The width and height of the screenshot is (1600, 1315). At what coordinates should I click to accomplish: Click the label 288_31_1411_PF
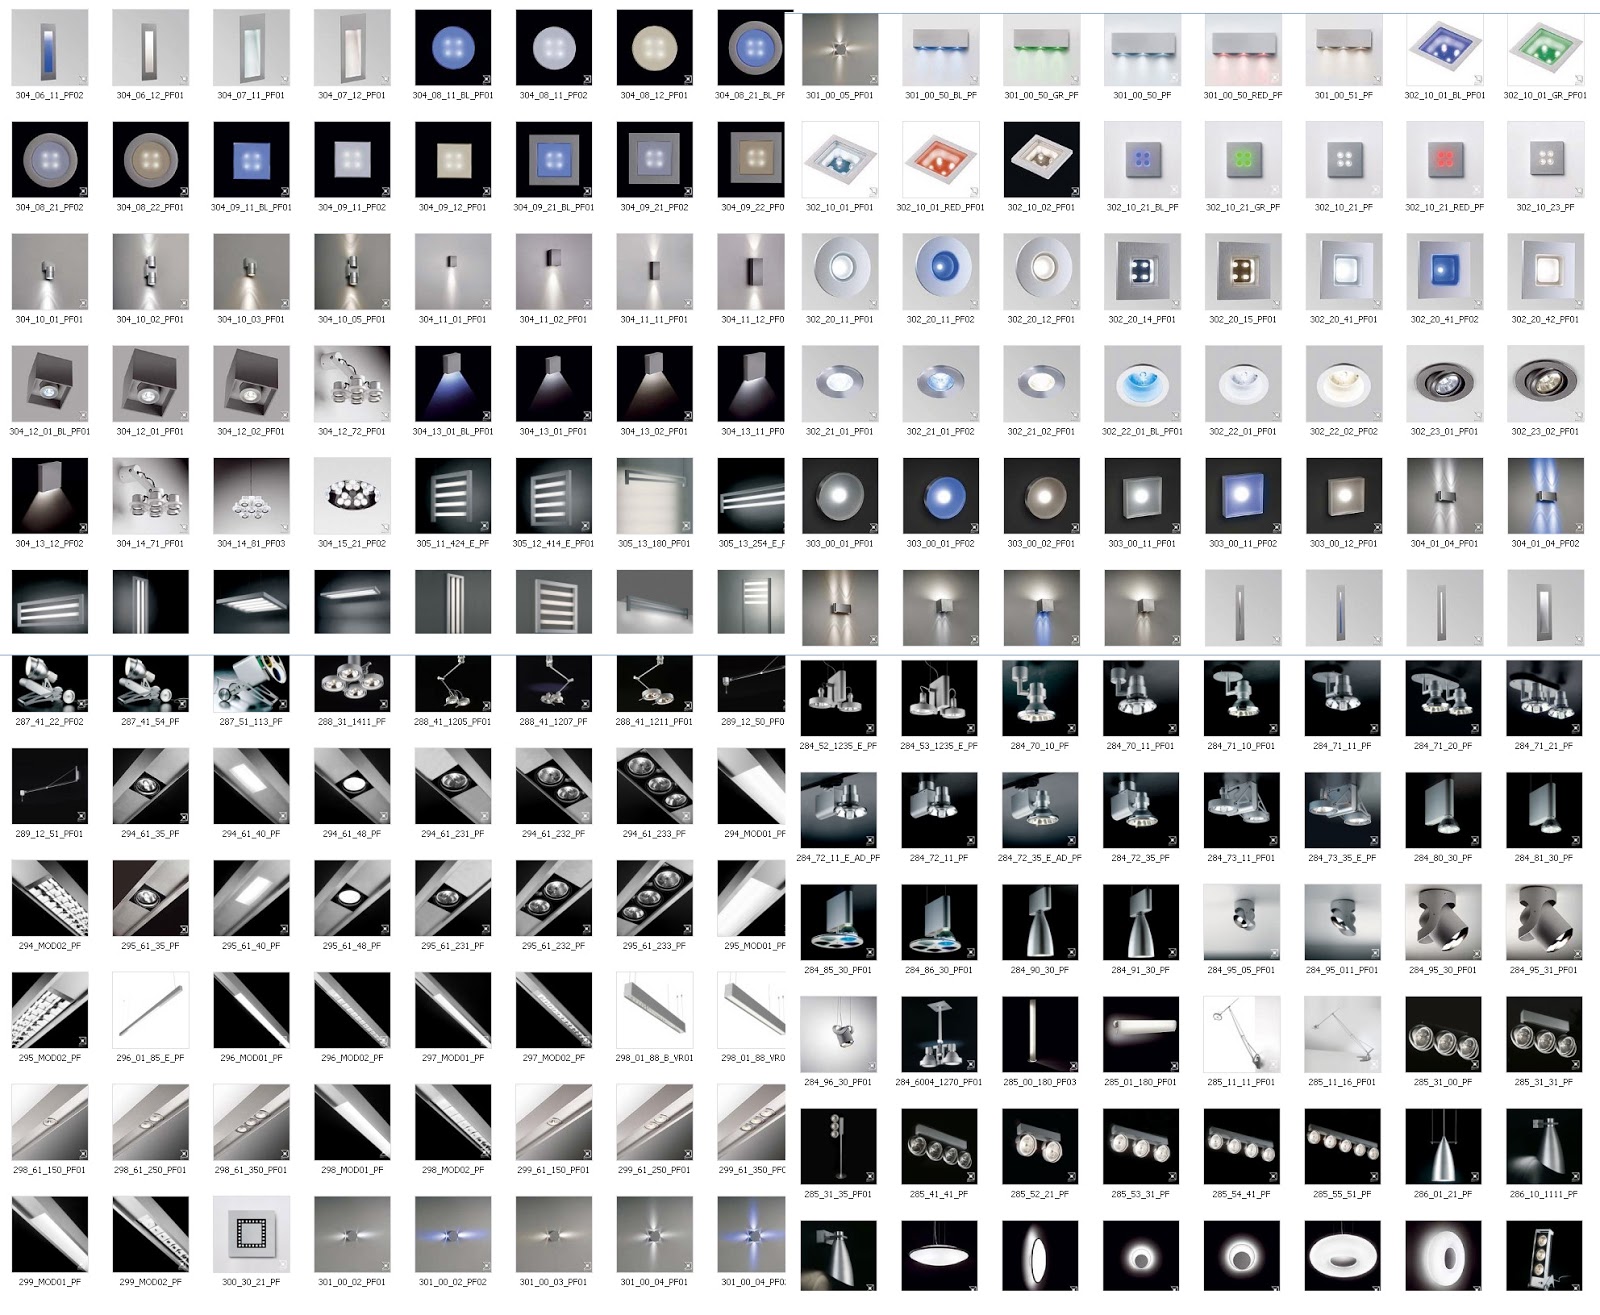pos(352,722)
